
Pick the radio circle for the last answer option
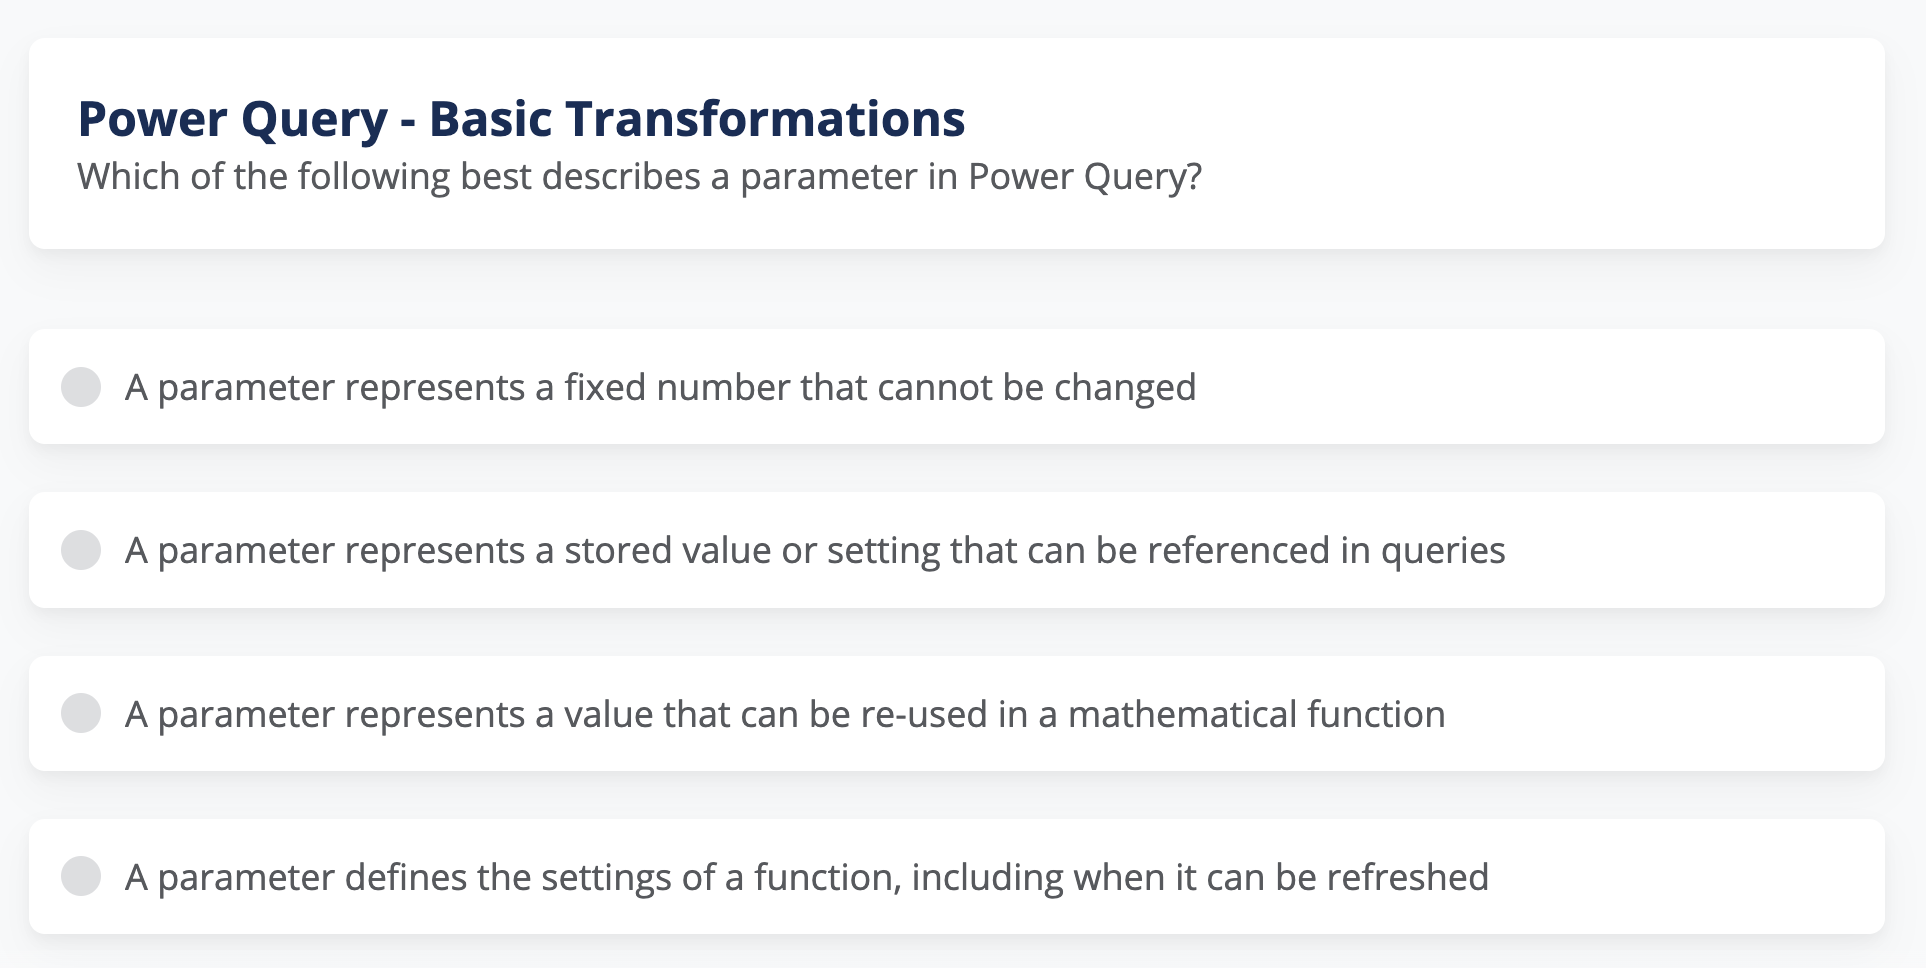(82, 876)
